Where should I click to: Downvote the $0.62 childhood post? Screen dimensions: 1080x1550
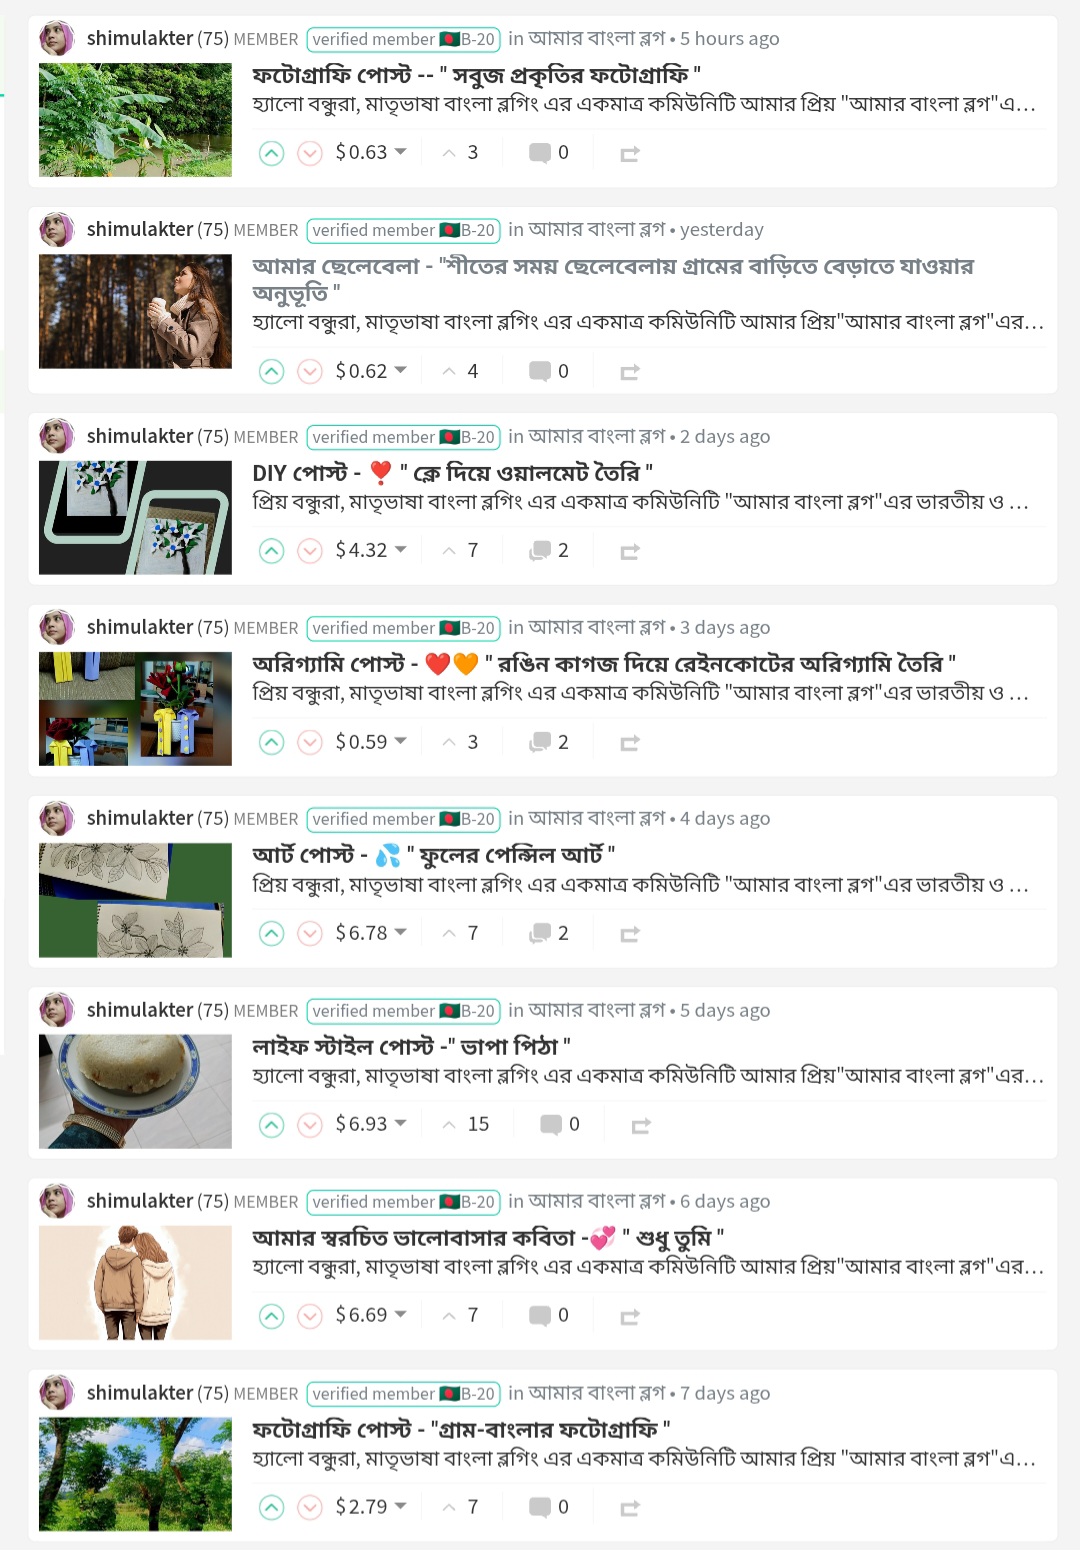[x=310, y=372]
